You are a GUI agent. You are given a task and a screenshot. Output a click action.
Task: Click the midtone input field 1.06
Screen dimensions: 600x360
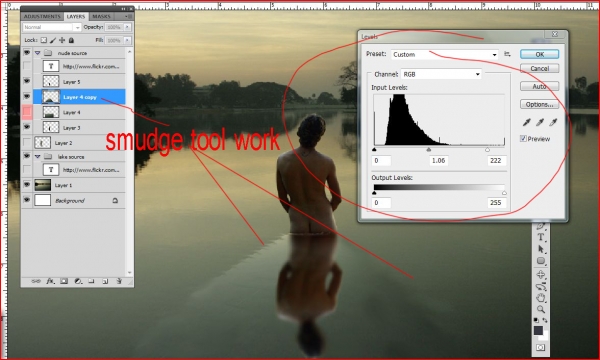coord(439,161)
